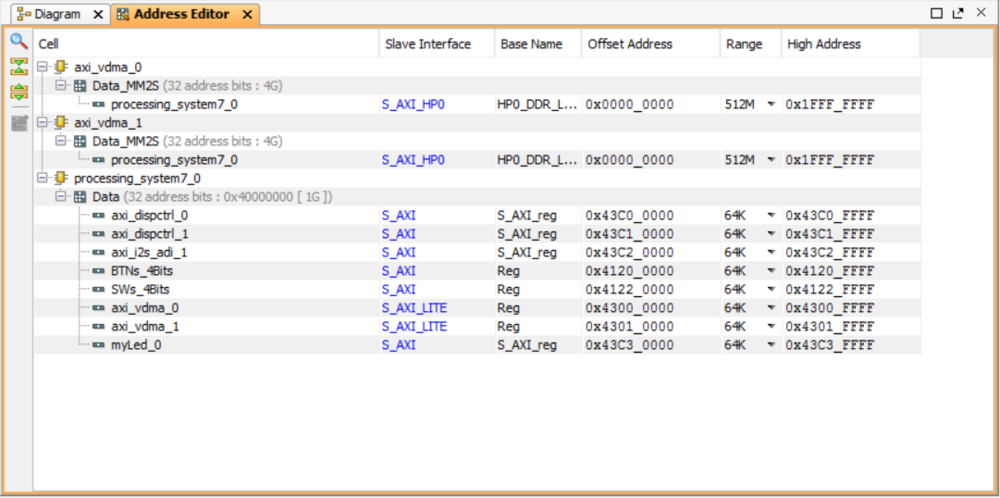Click the Auto Assign Address icon
Screen dimensions: 1000x498
pyautogui.click(x=18, y=122)
